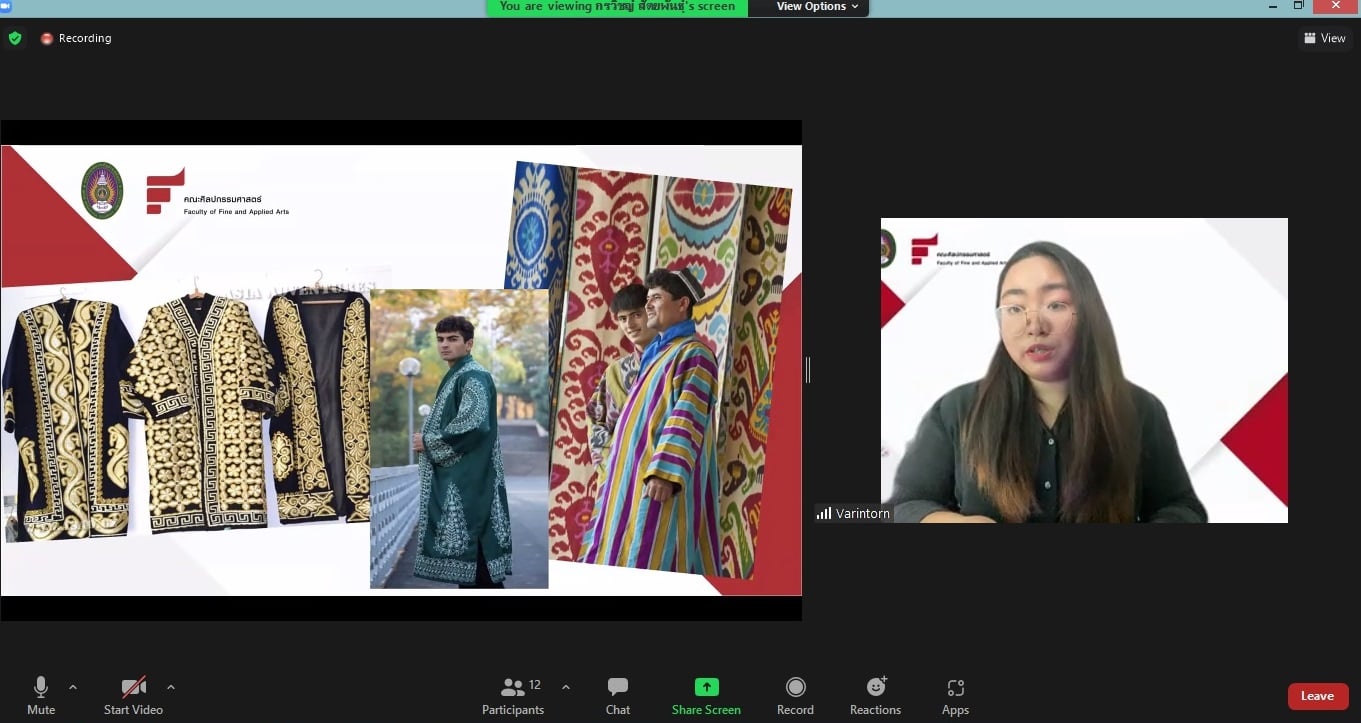Click the green Share Screen icon
The image size is (1361, 723).
706,687
